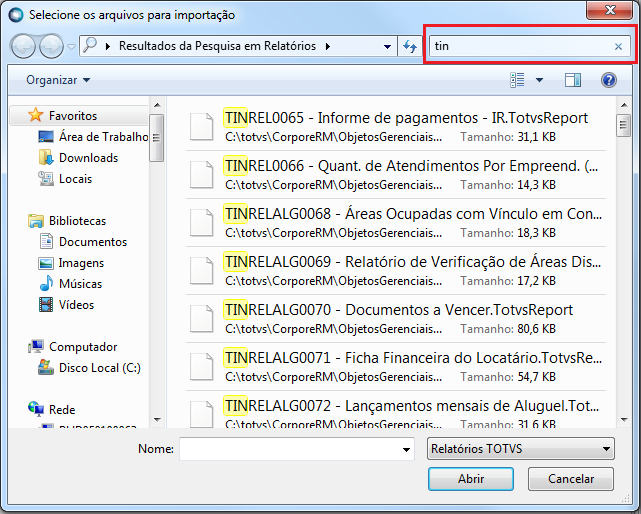Image resolution: width=641 pixels, height=514 pixels.
Task: Select TINRELALG0071 - Ficha Financeira do Locatário
Action: click(x=396, y=367)
